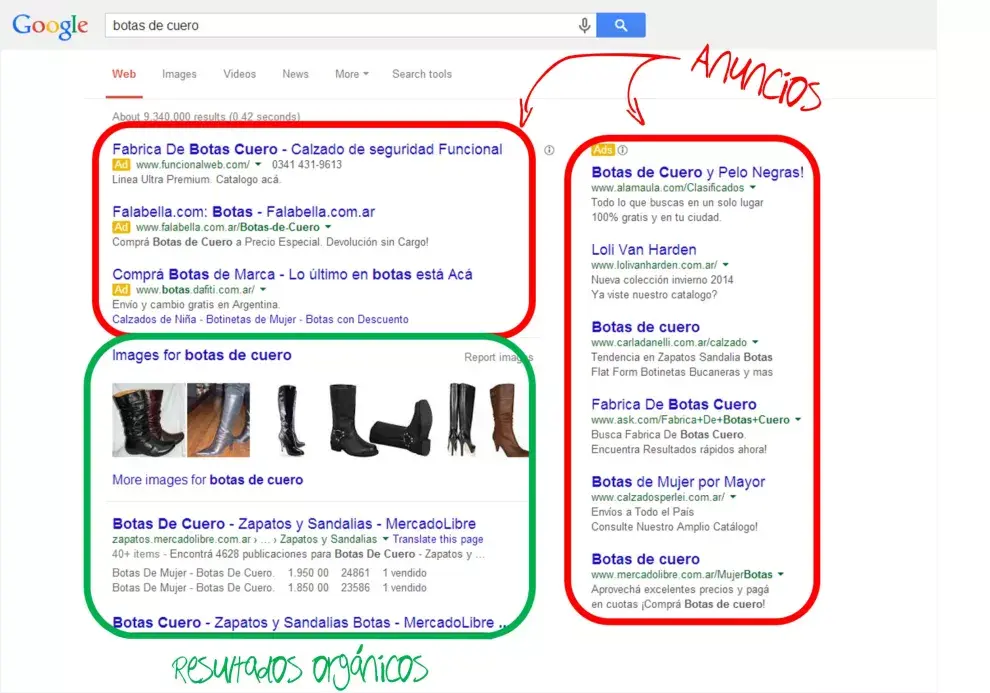Expand the arrow beside www.lolivanharden.com.ar

point(725,265)
